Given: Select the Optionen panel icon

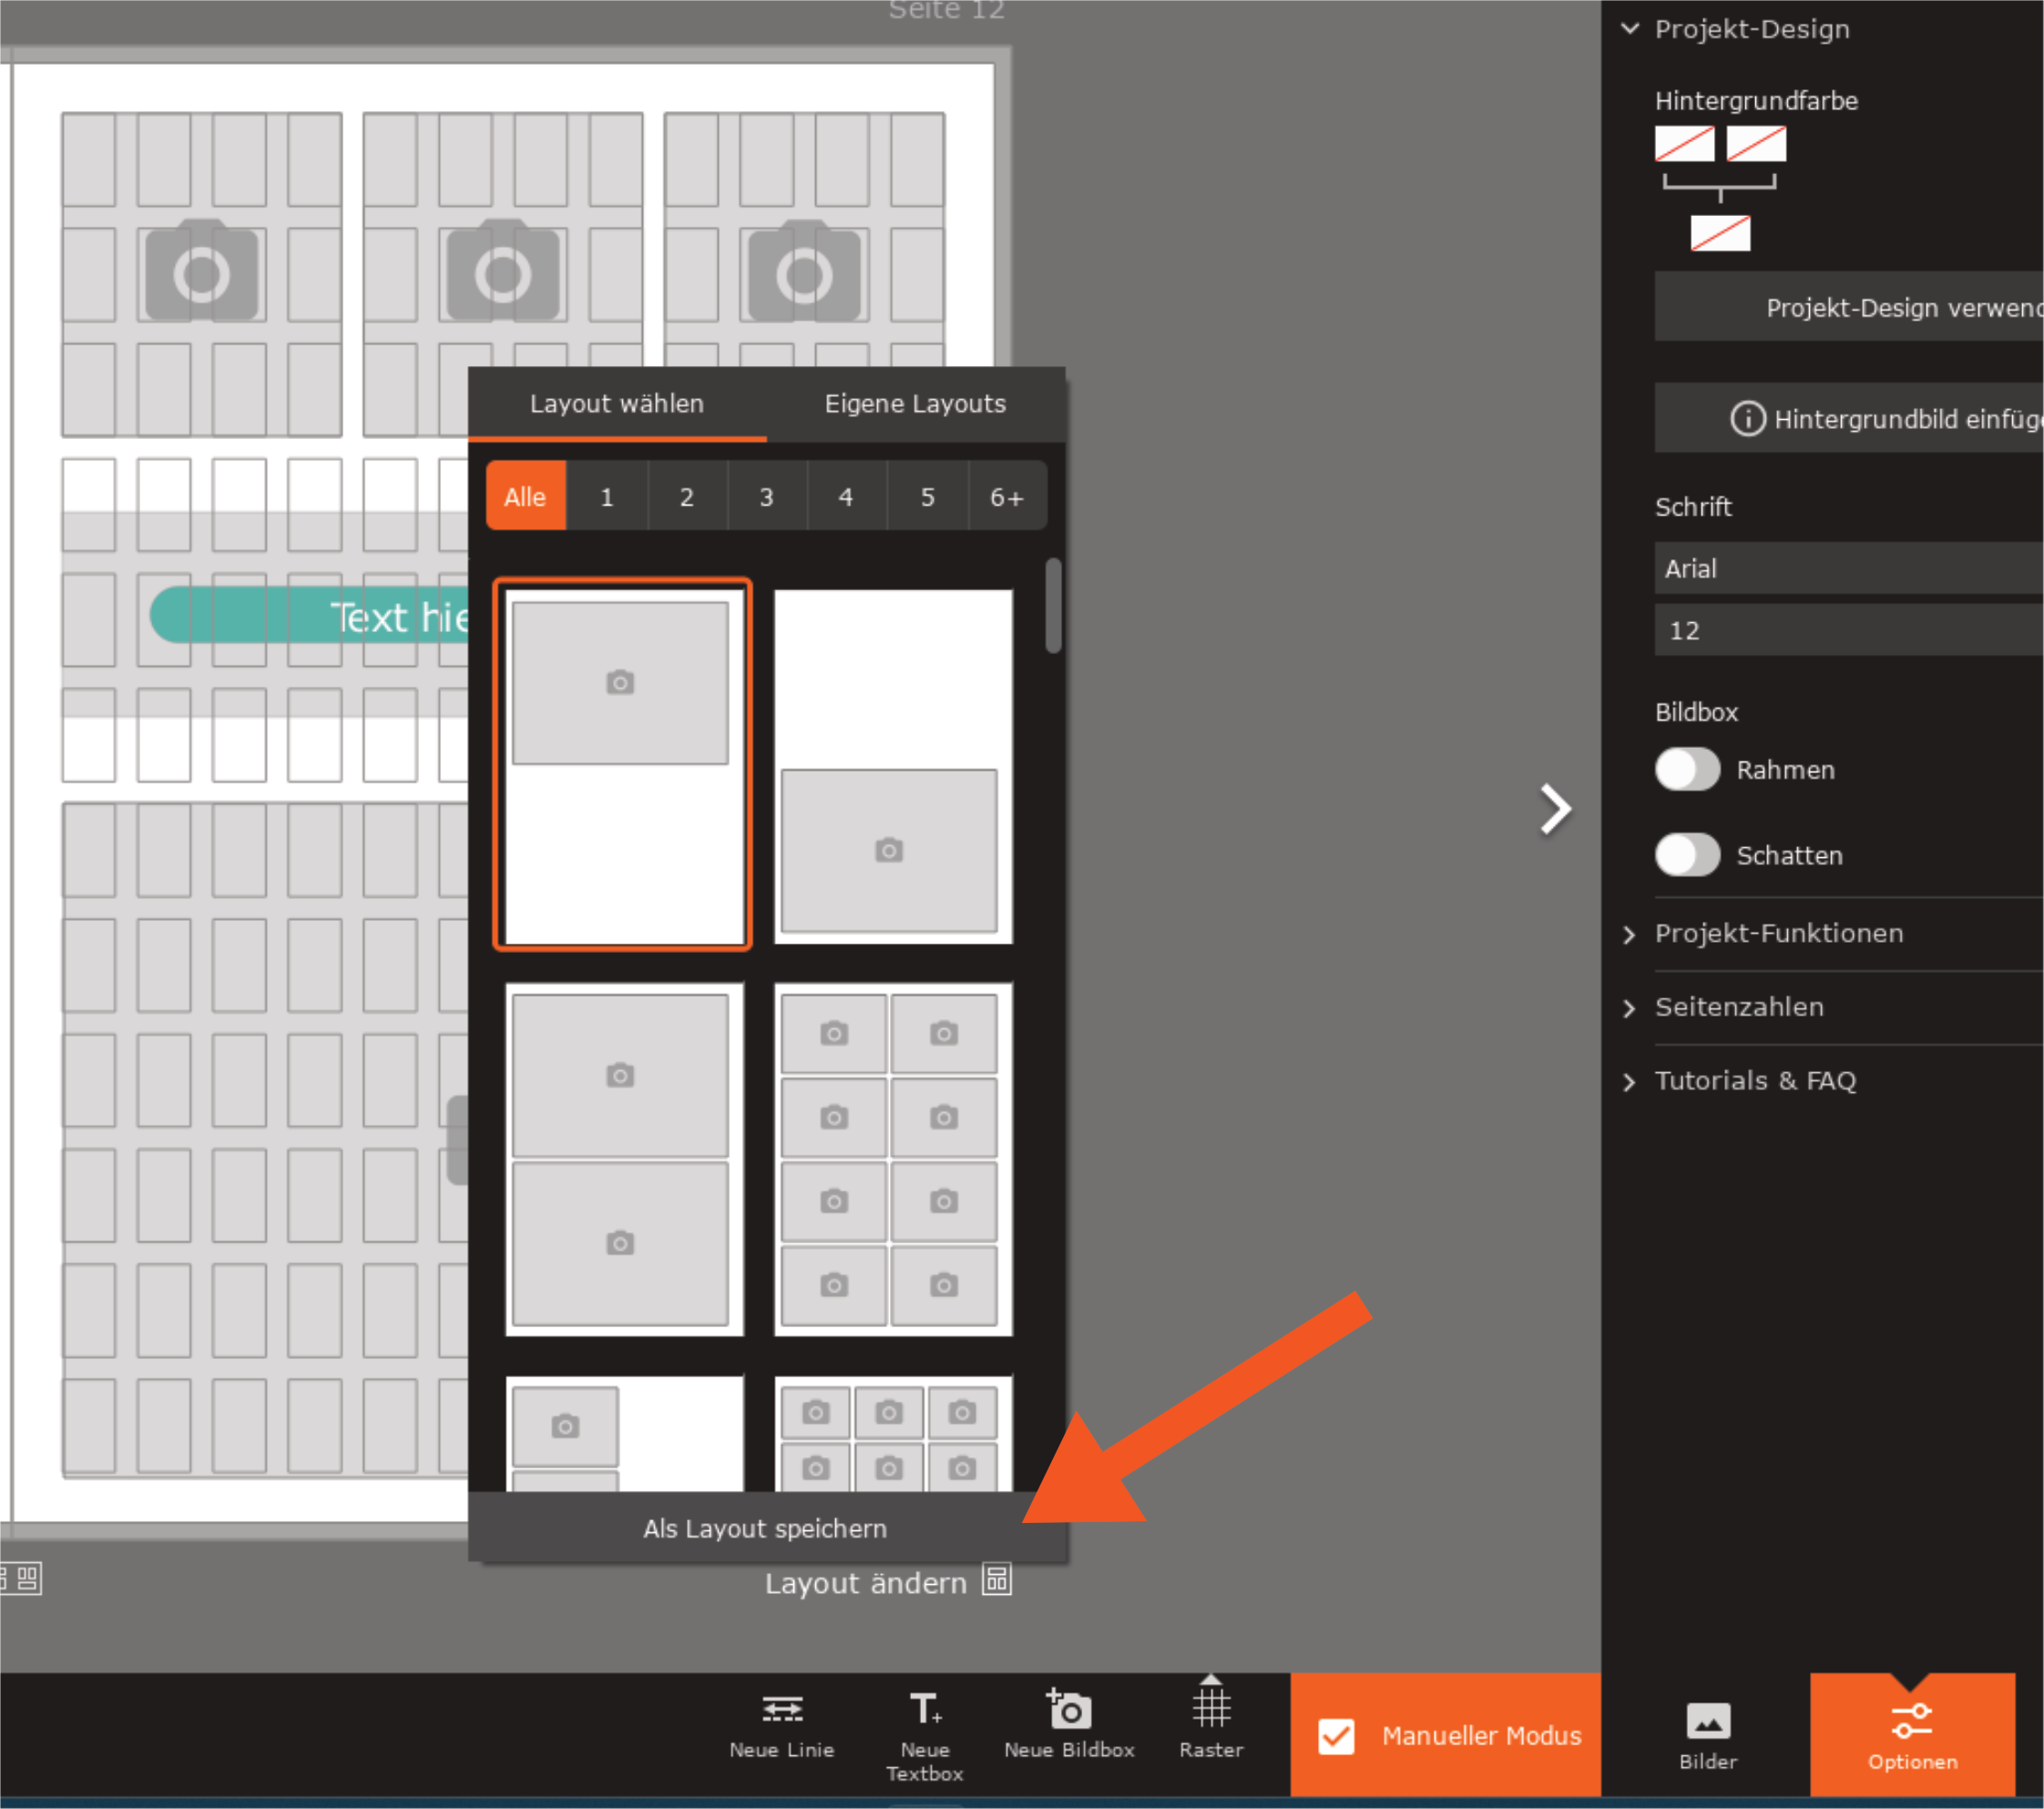Looking at the screenshot, I should [1911, 1720].
